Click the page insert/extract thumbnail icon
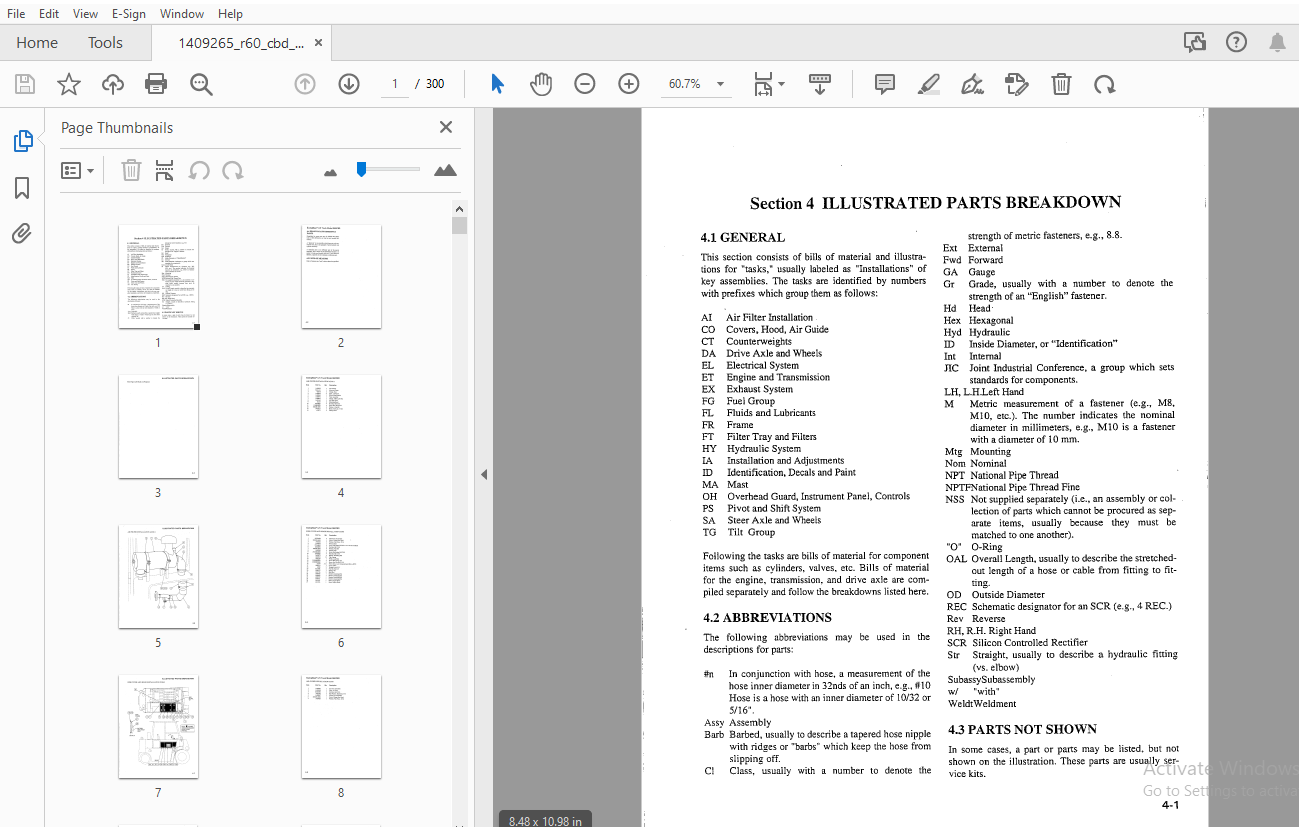1299x827 pixels. (165, 171)
